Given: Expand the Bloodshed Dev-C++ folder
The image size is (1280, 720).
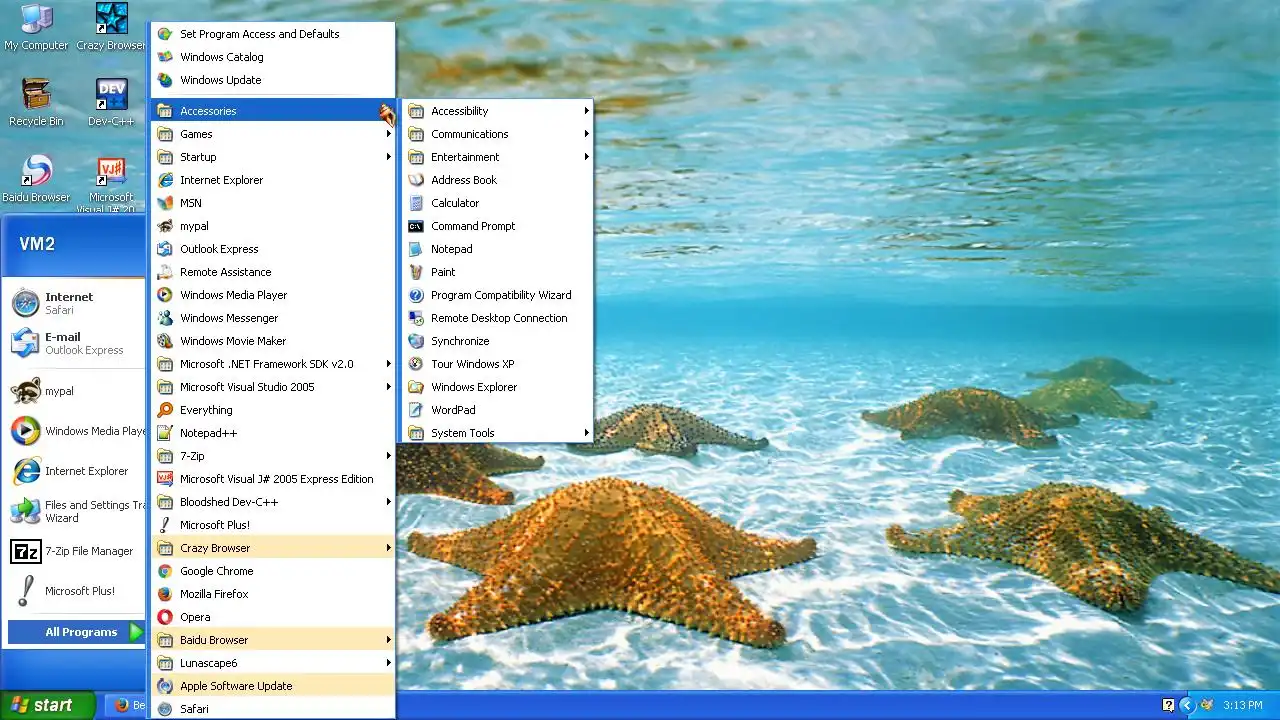Looking at the screenshot, I should 273,502.
